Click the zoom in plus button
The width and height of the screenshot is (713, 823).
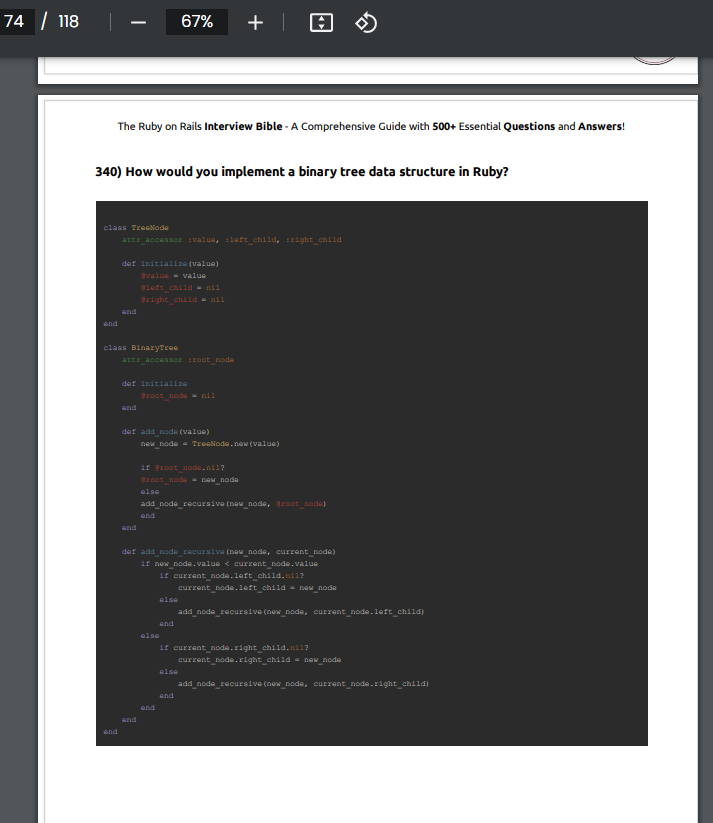(x=255, y=23)
